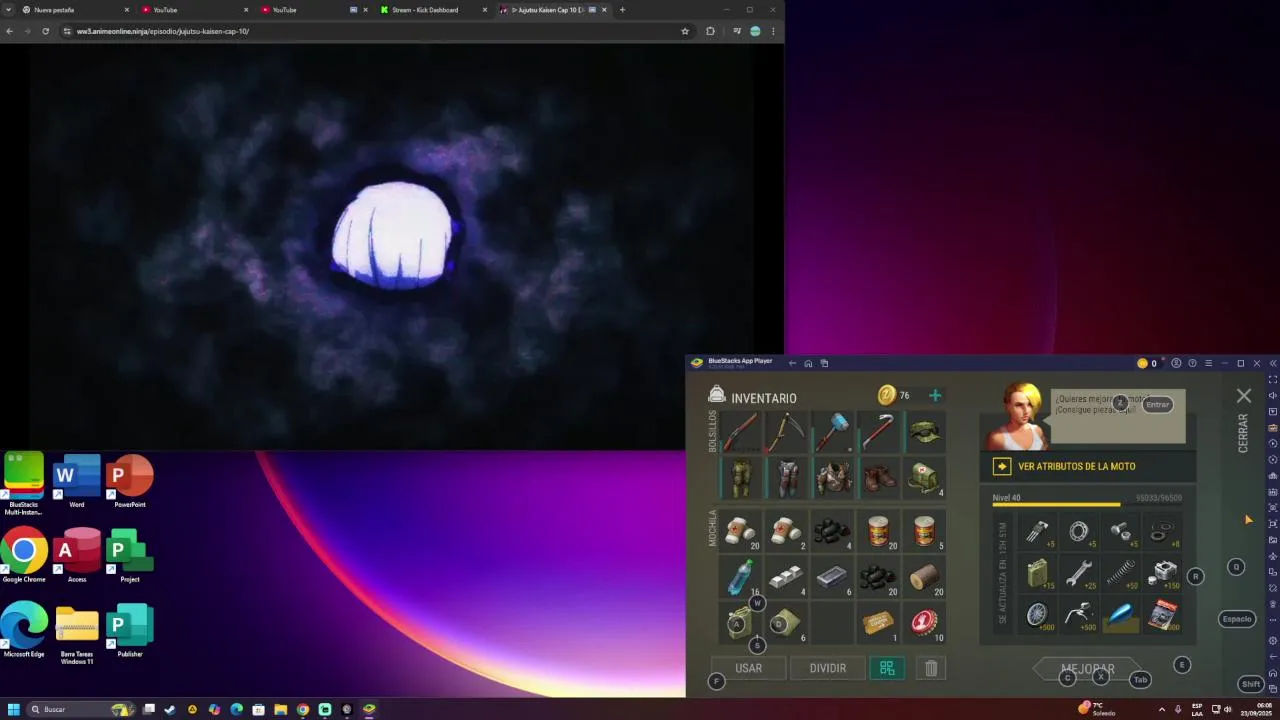
Task: Collapse BlueStacks sidebar with double arrow
Action: pos(1272,363)
